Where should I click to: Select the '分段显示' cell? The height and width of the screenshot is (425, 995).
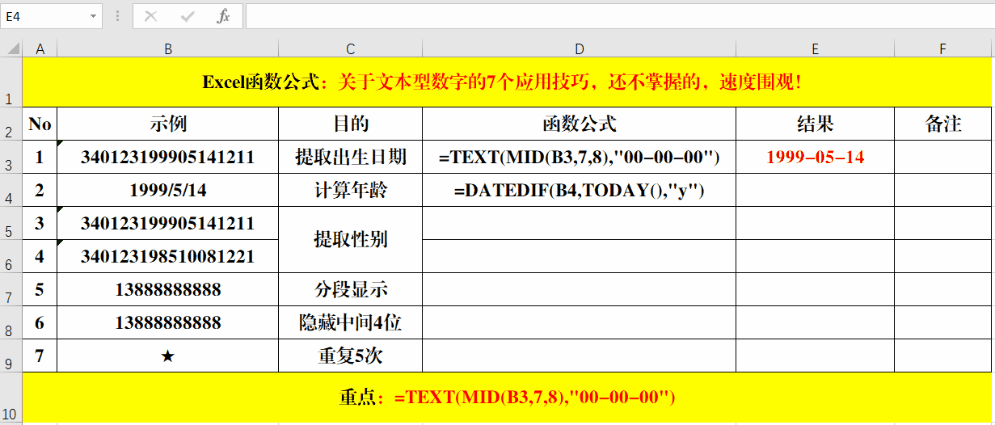(350, 289)
